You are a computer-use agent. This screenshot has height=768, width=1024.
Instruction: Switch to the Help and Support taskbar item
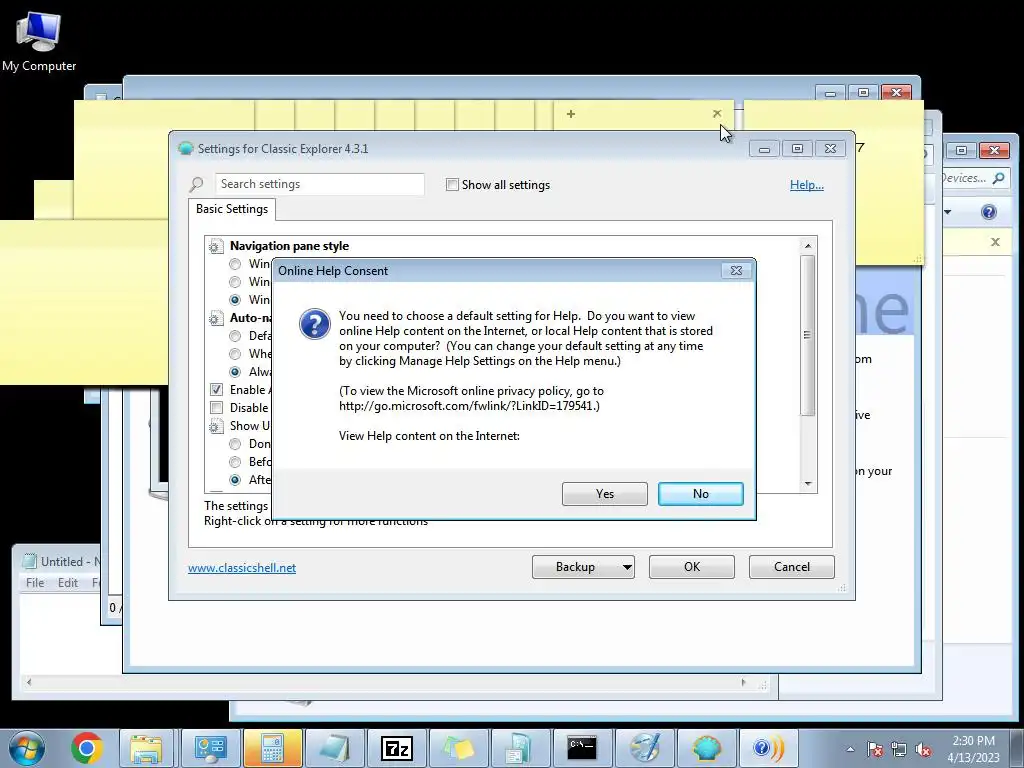(768, 748)
